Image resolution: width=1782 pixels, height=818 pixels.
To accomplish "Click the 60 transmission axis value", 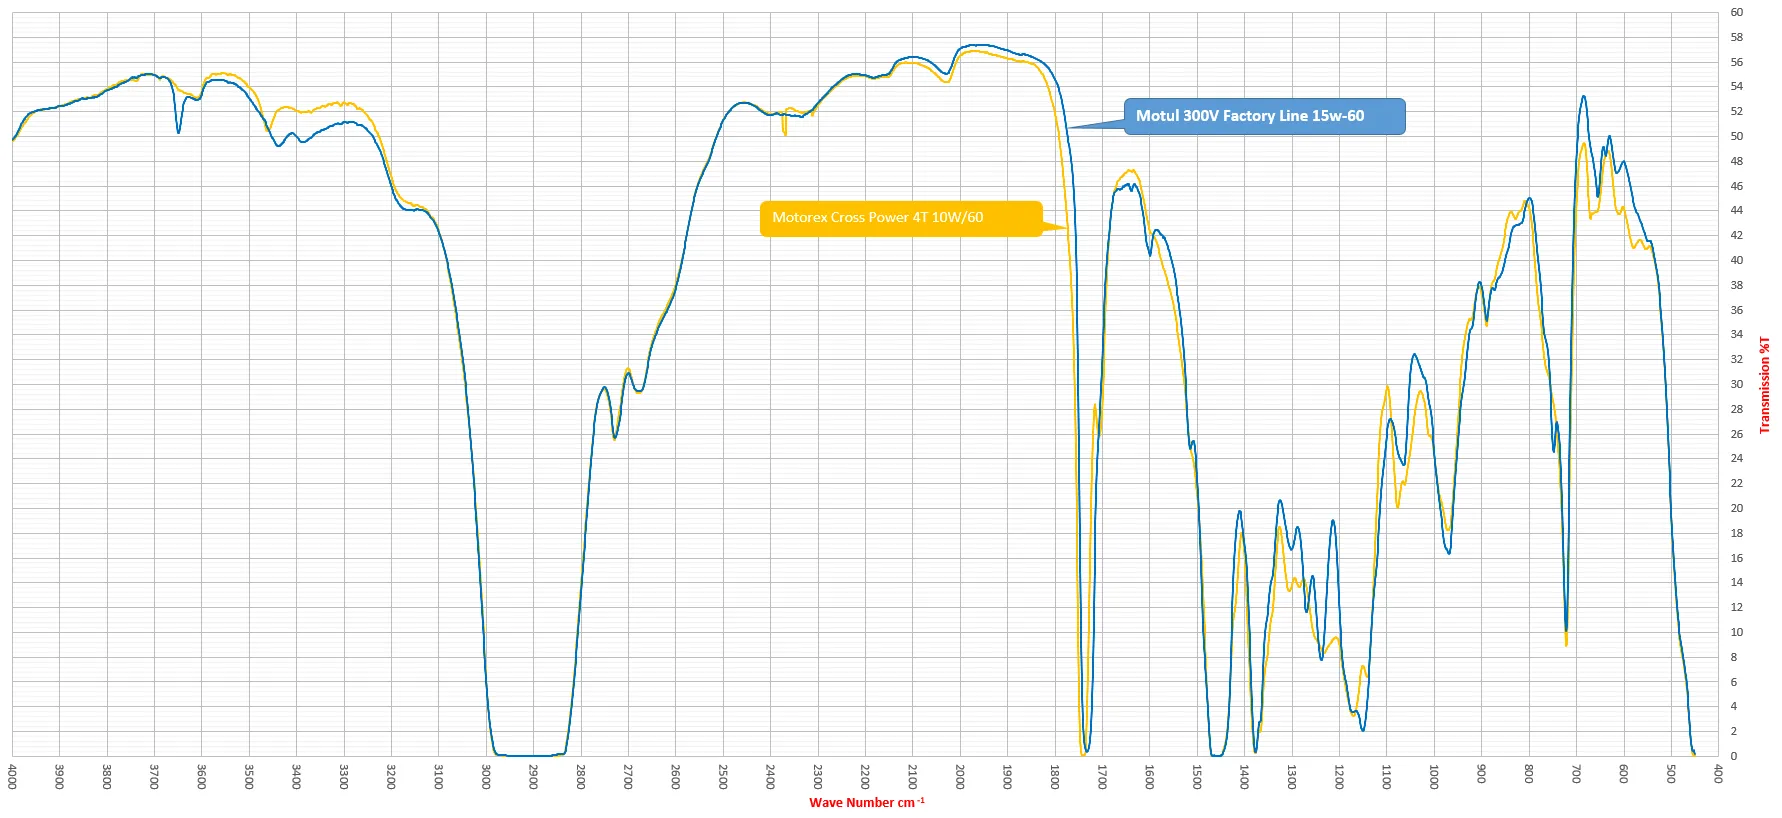I will click(x=1737, y=13).
